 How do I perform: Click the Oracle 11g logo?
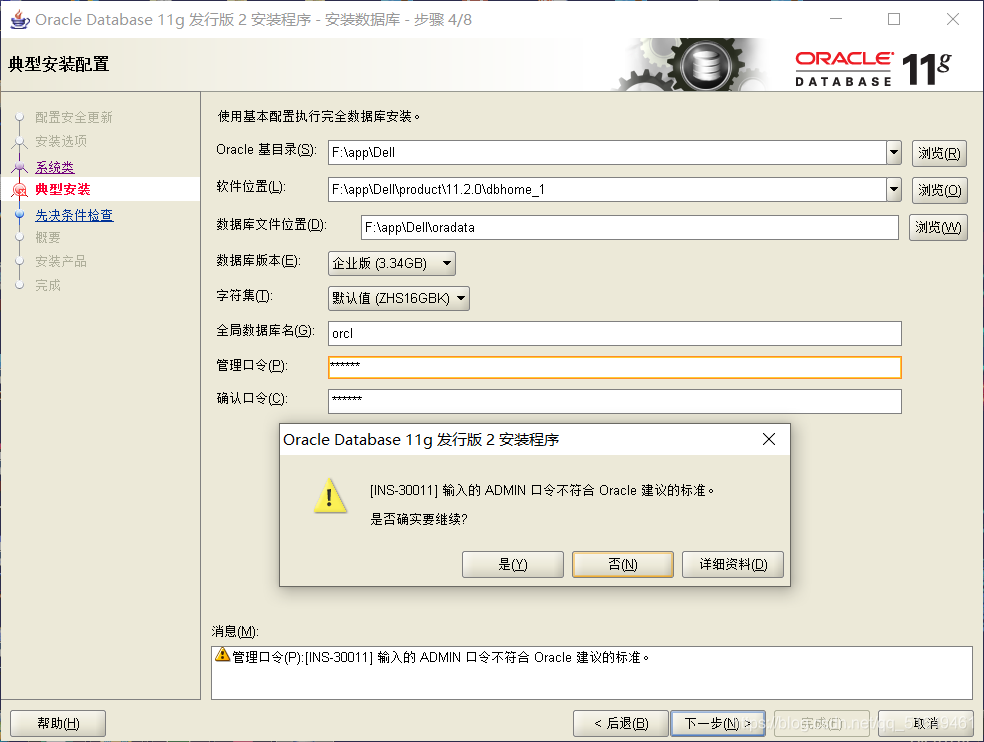(872, 68)
